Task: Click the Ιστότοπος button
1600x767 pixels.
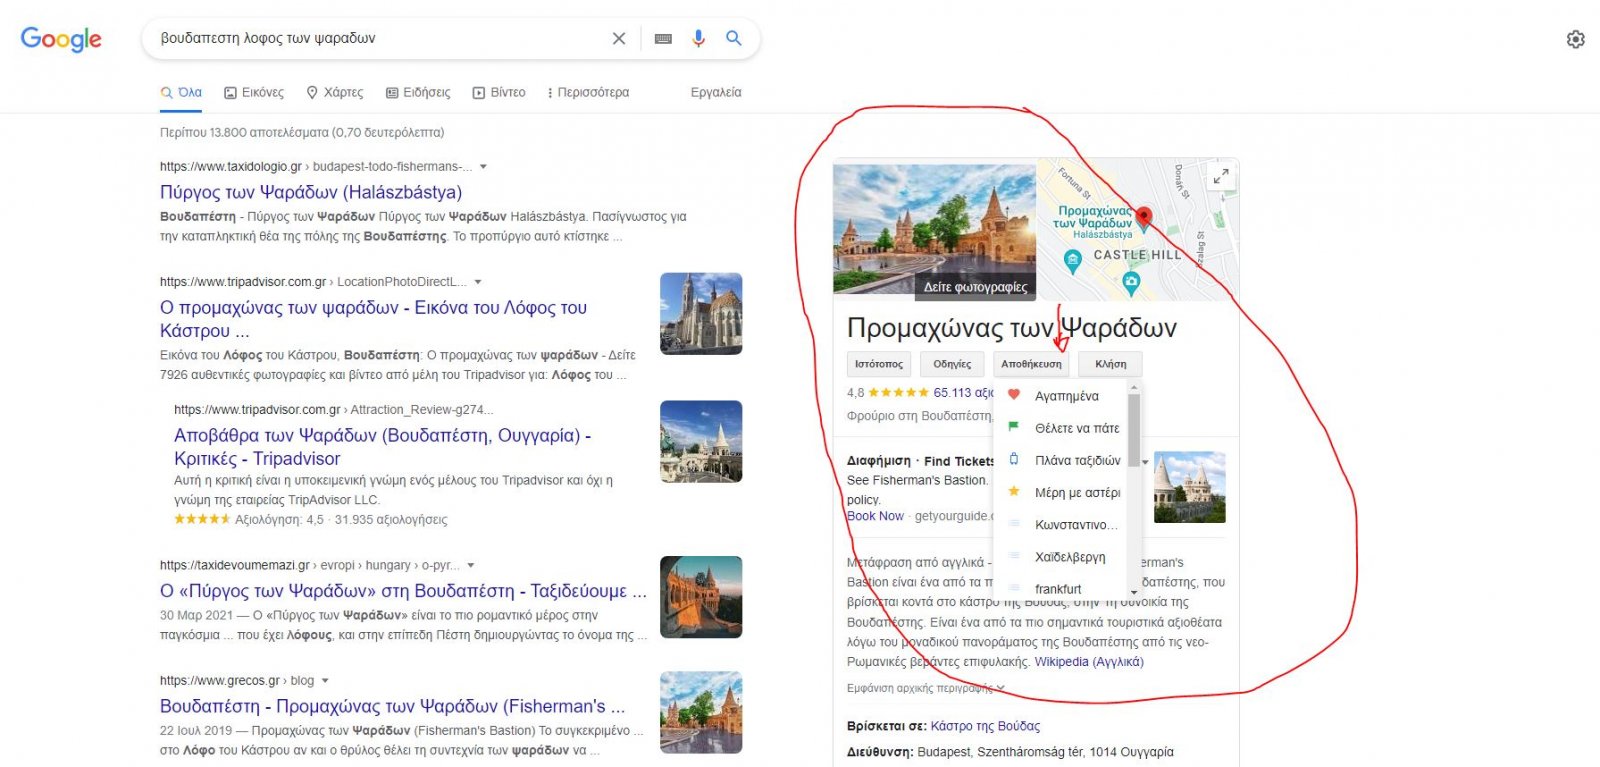Action: tap(879, 364)
